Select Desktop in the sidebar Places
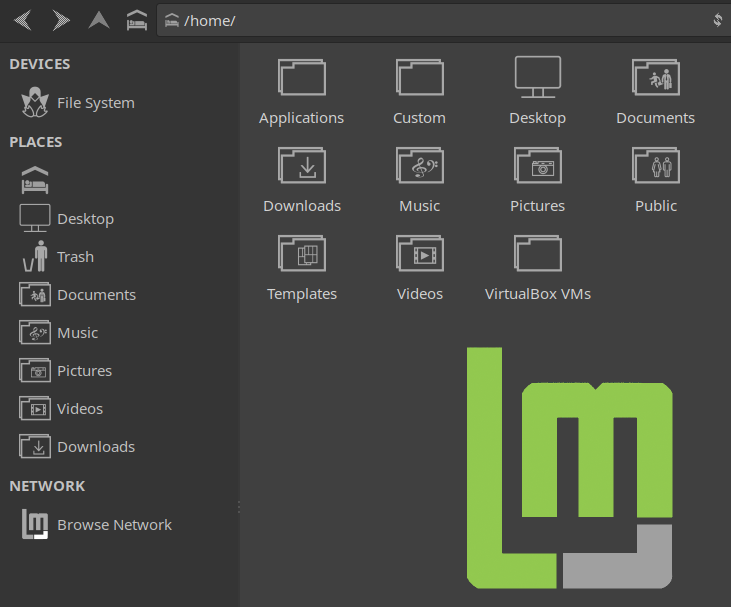731x607 pixels. click(x=67, y=218)
